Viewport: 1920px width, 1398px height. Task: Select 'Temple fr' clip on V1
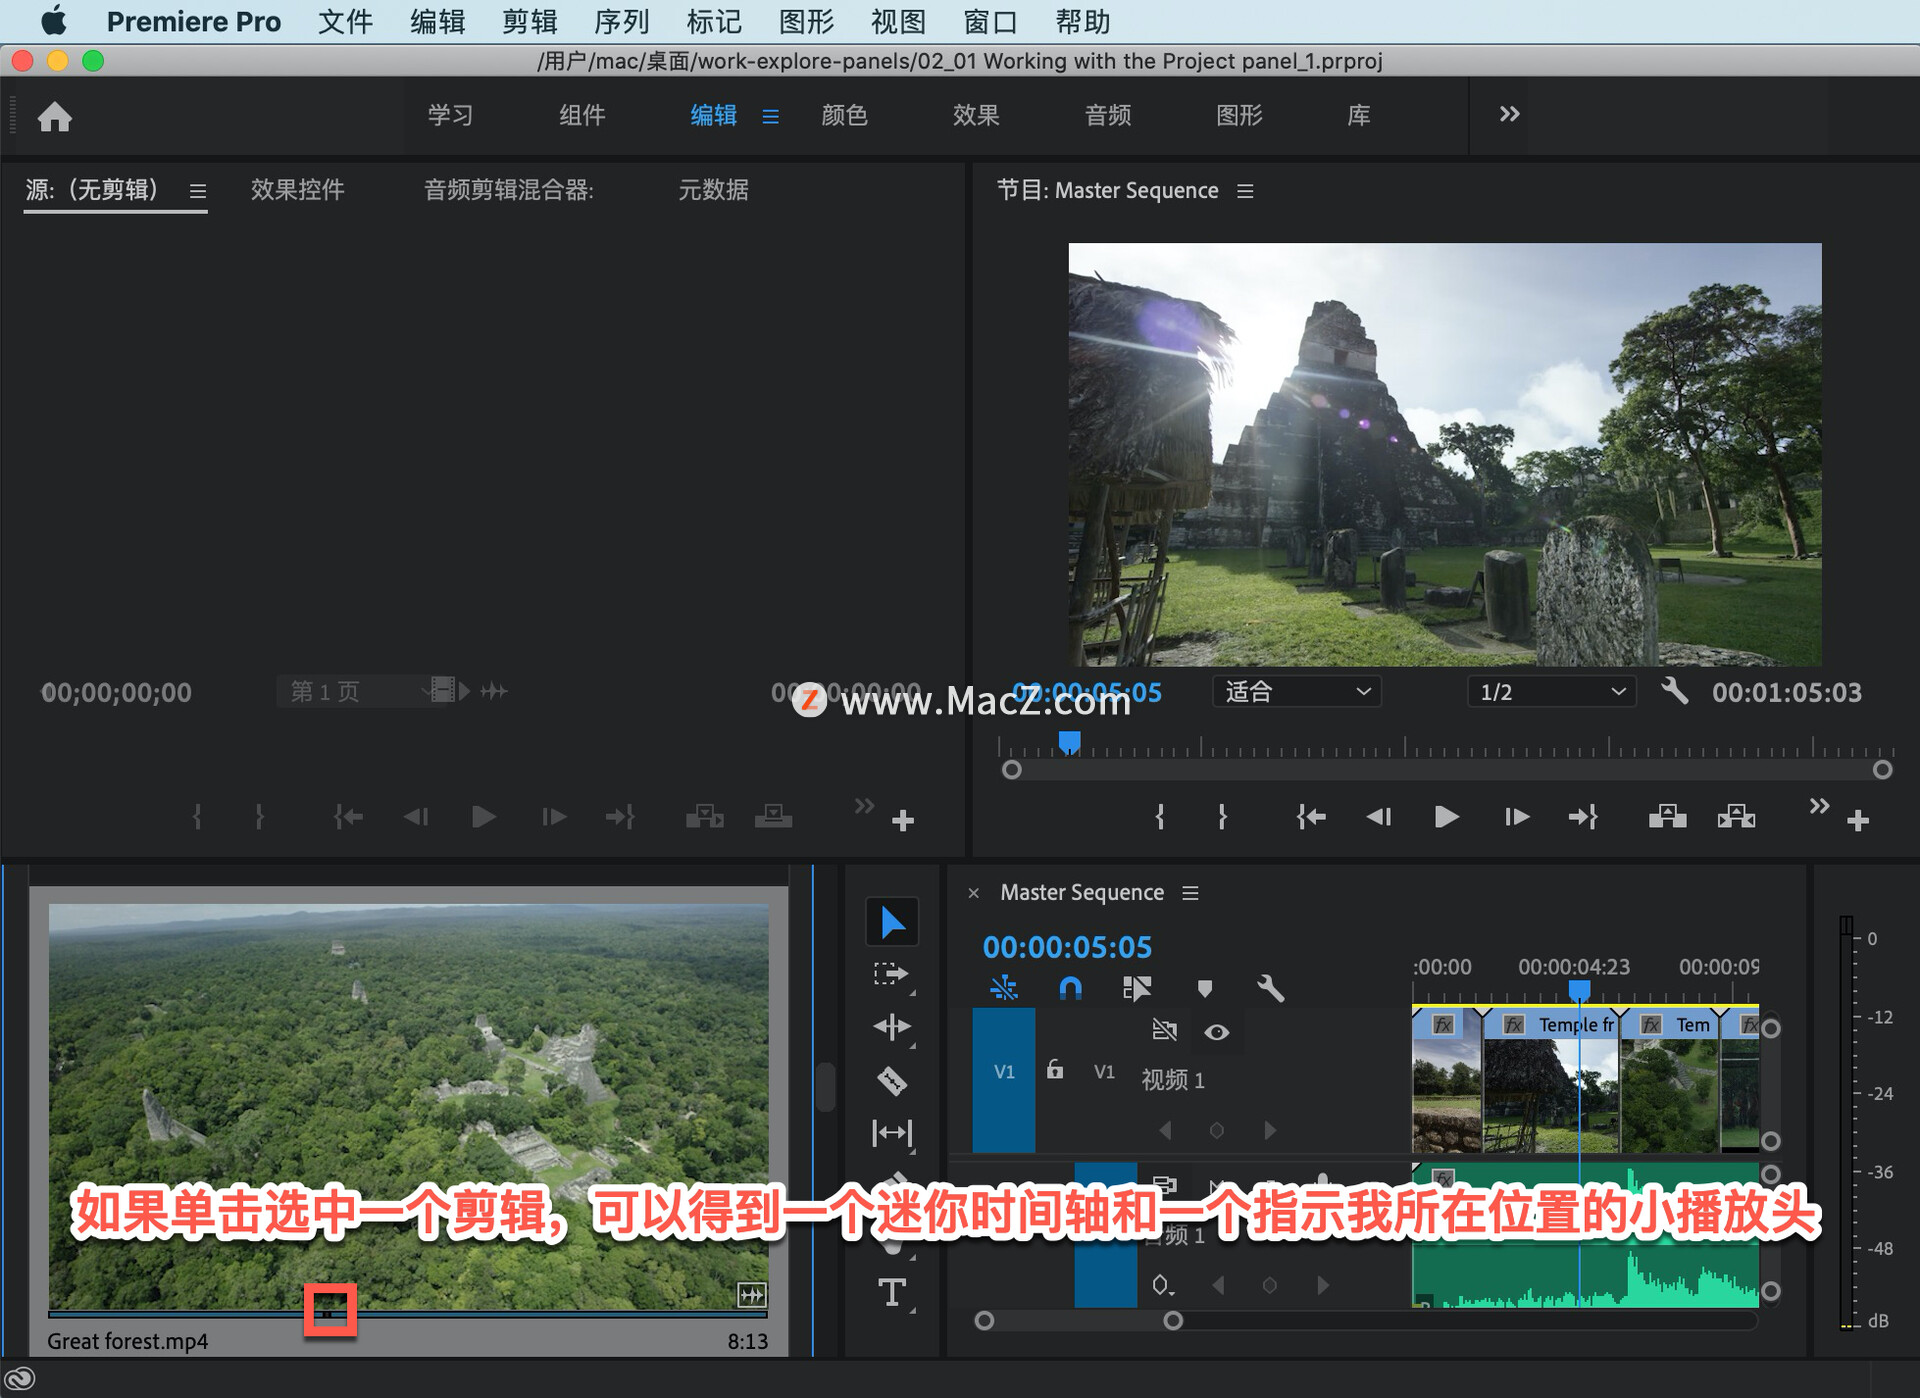point(1550,1080)
